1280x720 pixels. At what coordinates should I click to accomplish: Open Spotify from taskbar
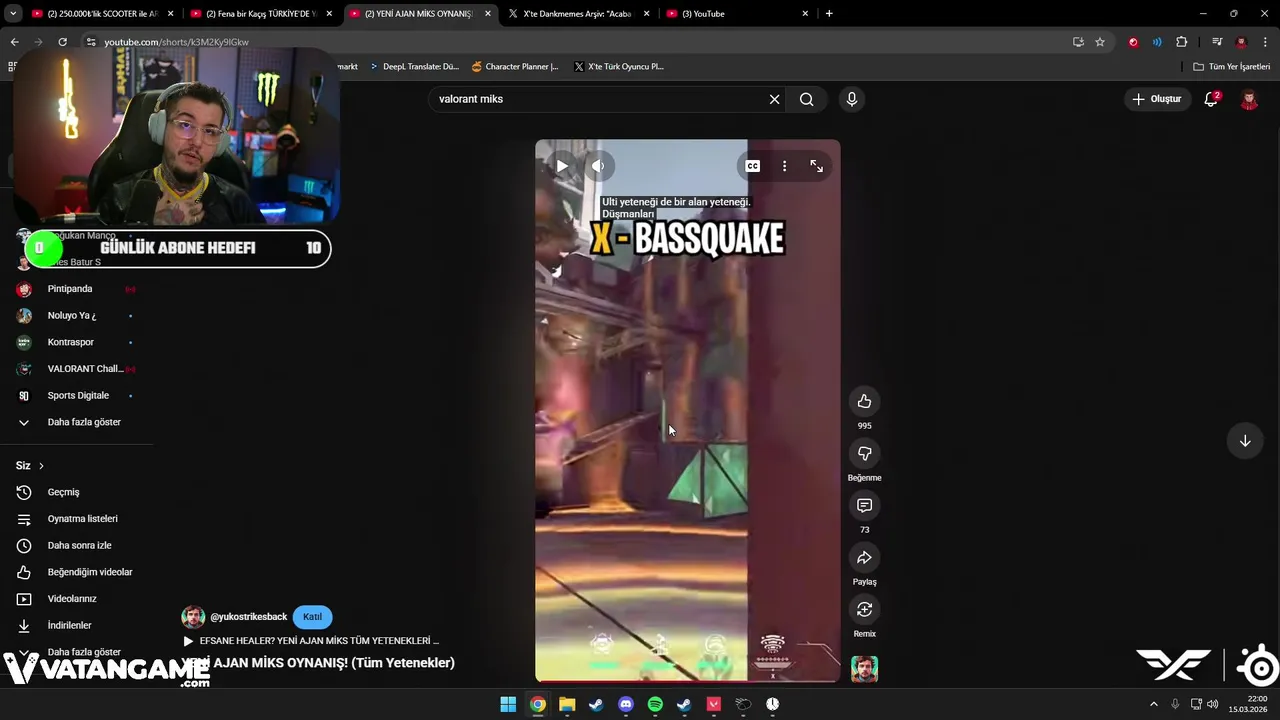point(655,704)
